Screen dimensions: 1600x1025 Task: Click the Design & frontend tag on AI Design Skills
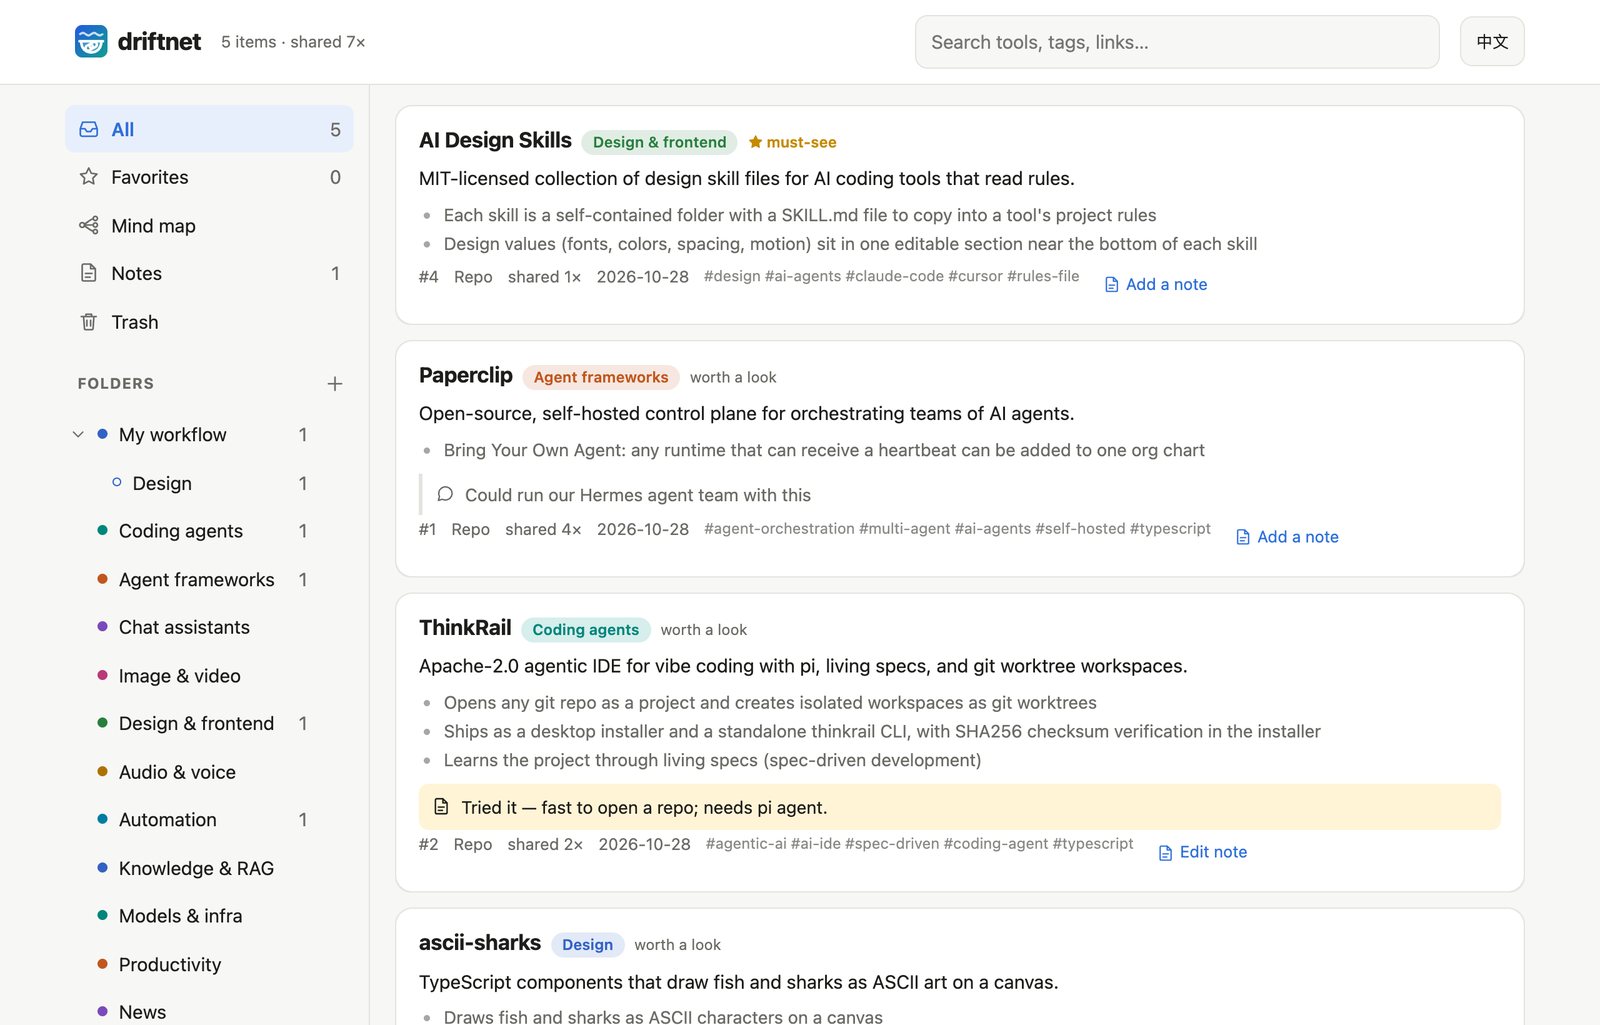tap(659, 142)
